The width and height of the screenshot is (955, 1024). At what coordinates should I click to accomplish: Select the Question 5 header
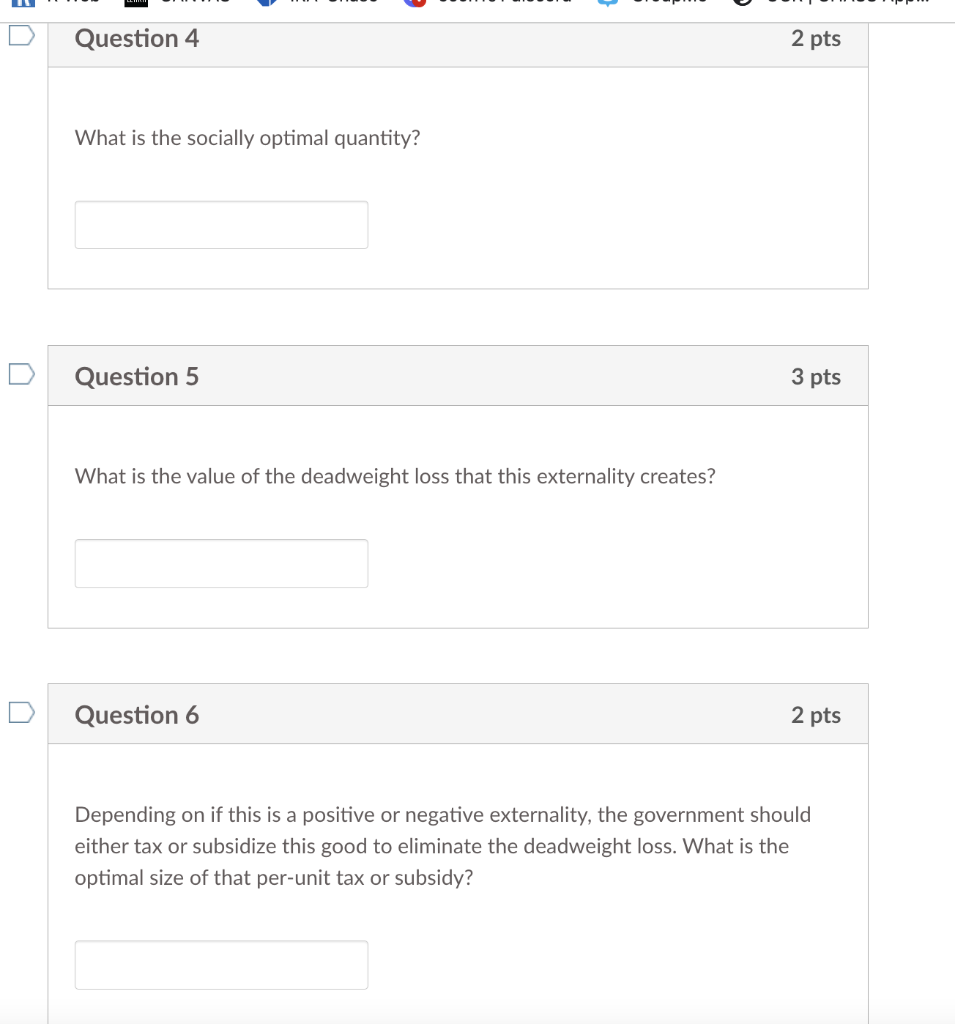click(136, 377)
